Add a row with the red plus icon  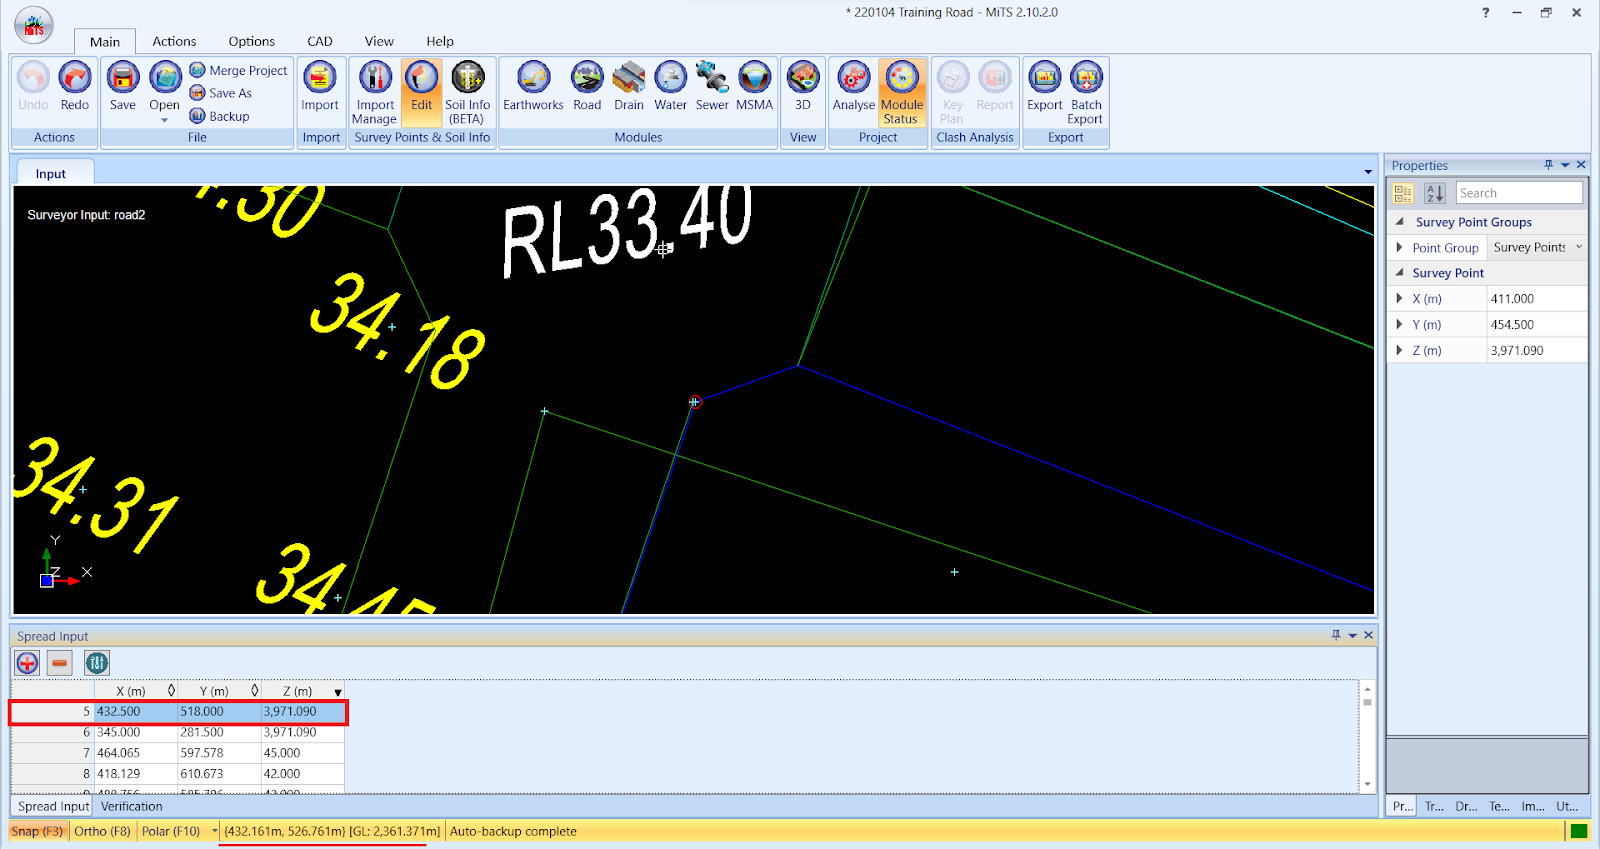pos(27,662)
